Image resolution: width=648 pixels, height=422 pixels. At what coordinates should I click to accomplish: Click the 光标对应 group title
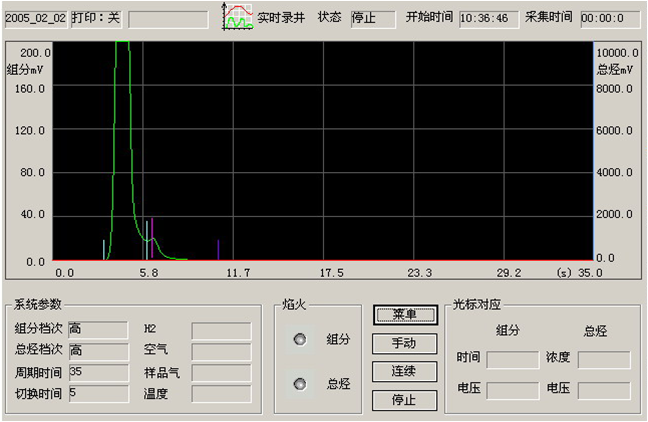(x=476, y=305)
